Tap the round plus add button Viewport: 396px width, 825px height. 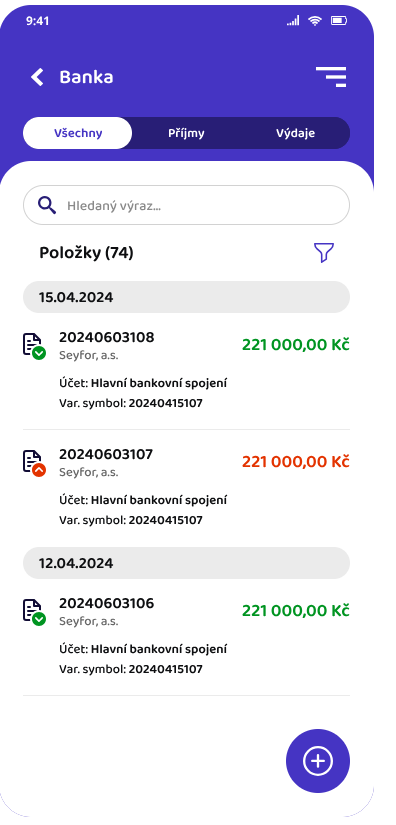[x=318, y=761]
